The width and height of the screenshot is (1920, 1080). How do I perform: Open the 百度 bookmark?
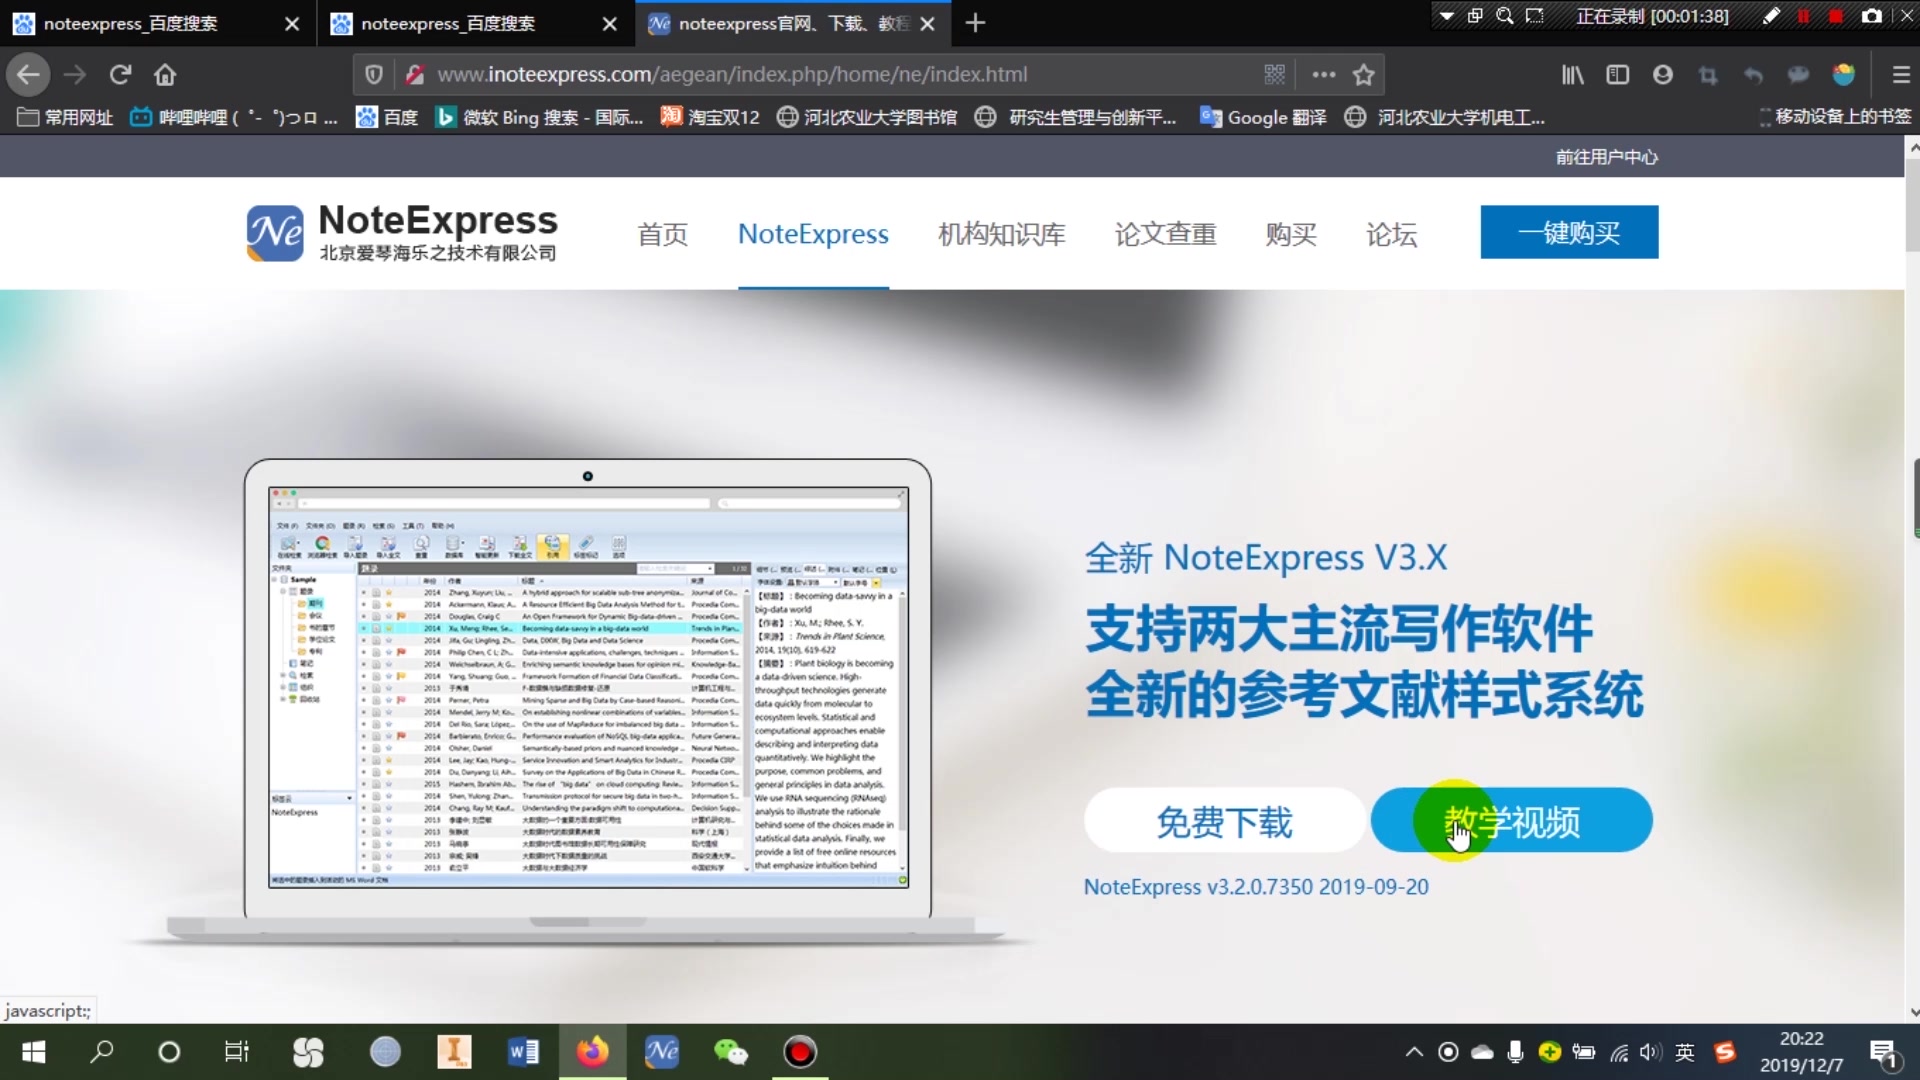(387, 117)
